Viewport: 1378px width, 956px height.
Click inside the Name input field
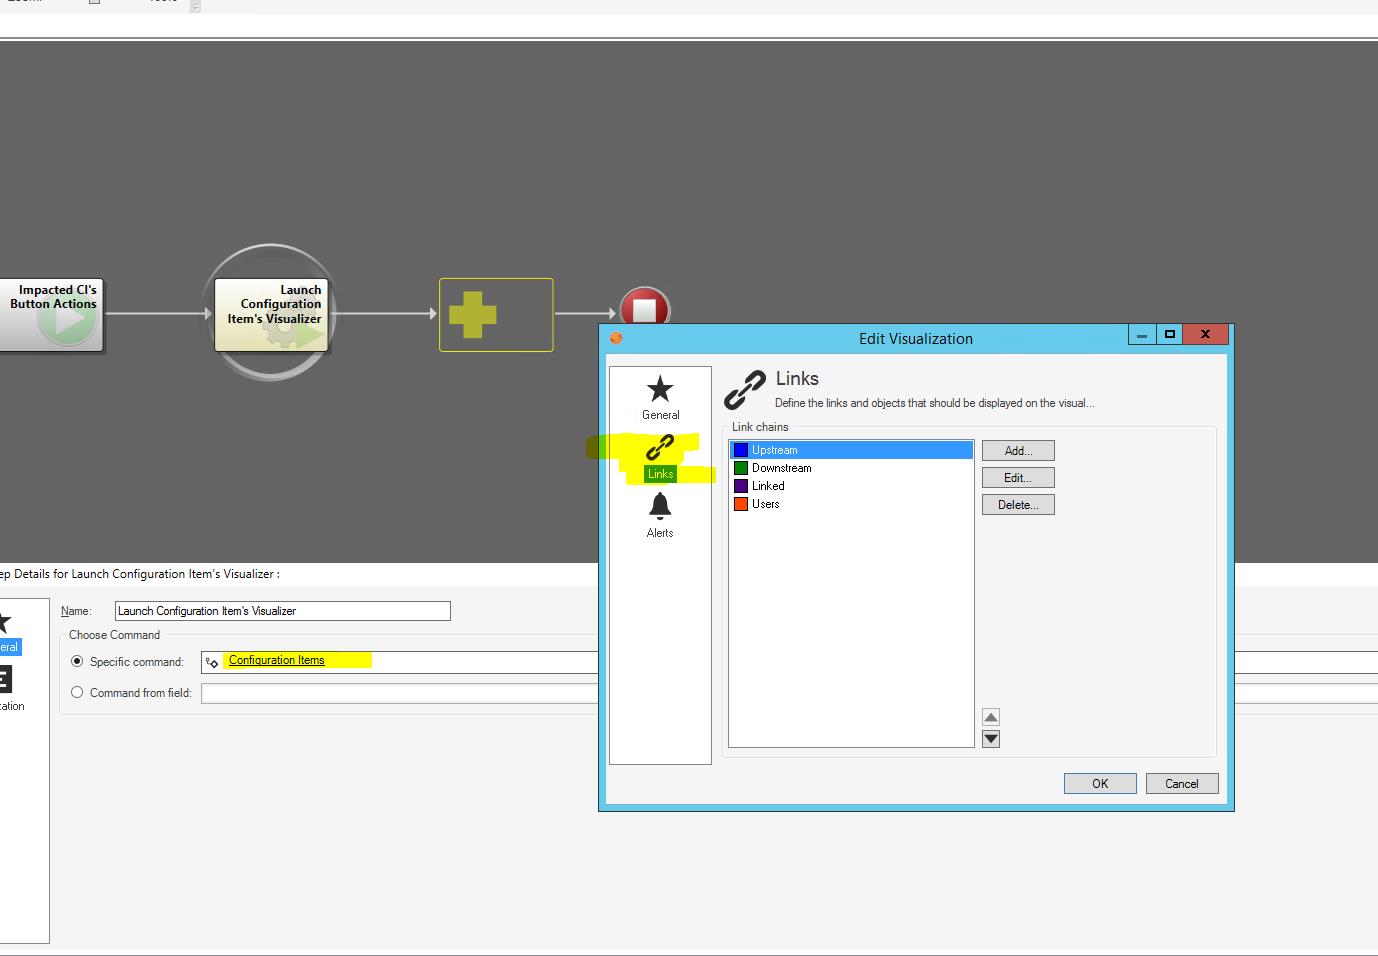(282, 610)
